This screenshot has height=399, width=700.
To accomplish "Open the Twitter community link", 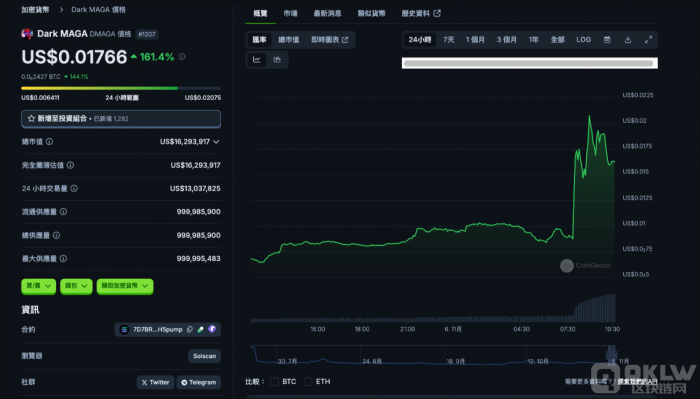I will (155, 382).
